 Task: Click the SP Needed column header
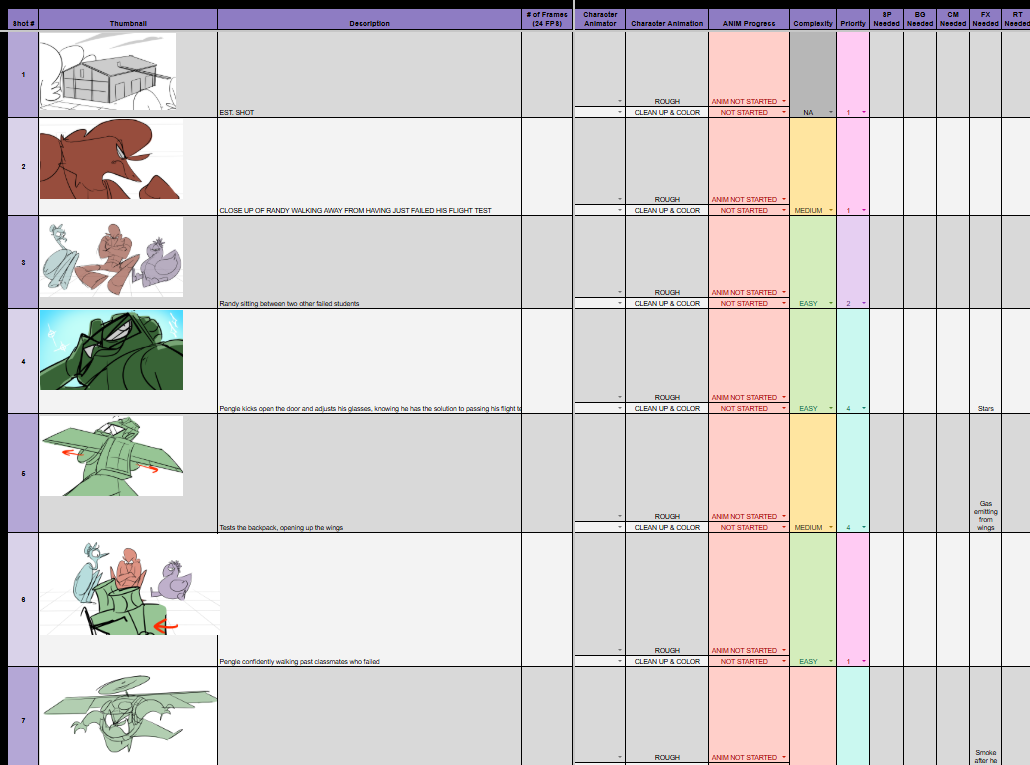(886, 19)
